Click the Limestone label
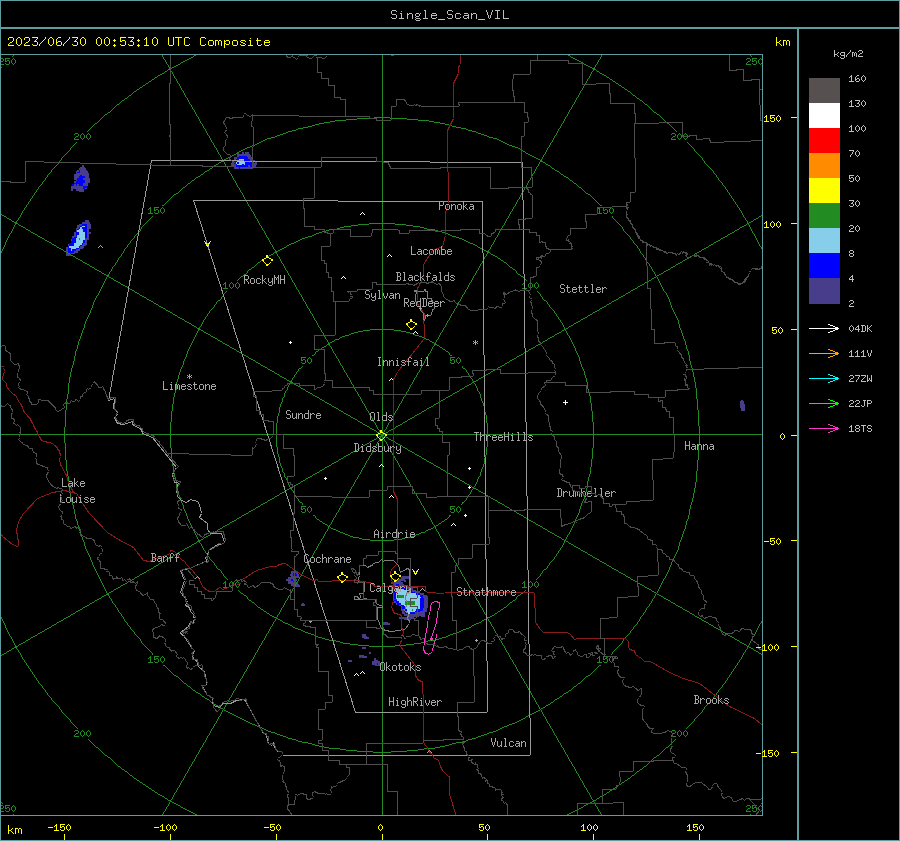The width and height of the screenshot is (900, 841). [x=189, y=386]
